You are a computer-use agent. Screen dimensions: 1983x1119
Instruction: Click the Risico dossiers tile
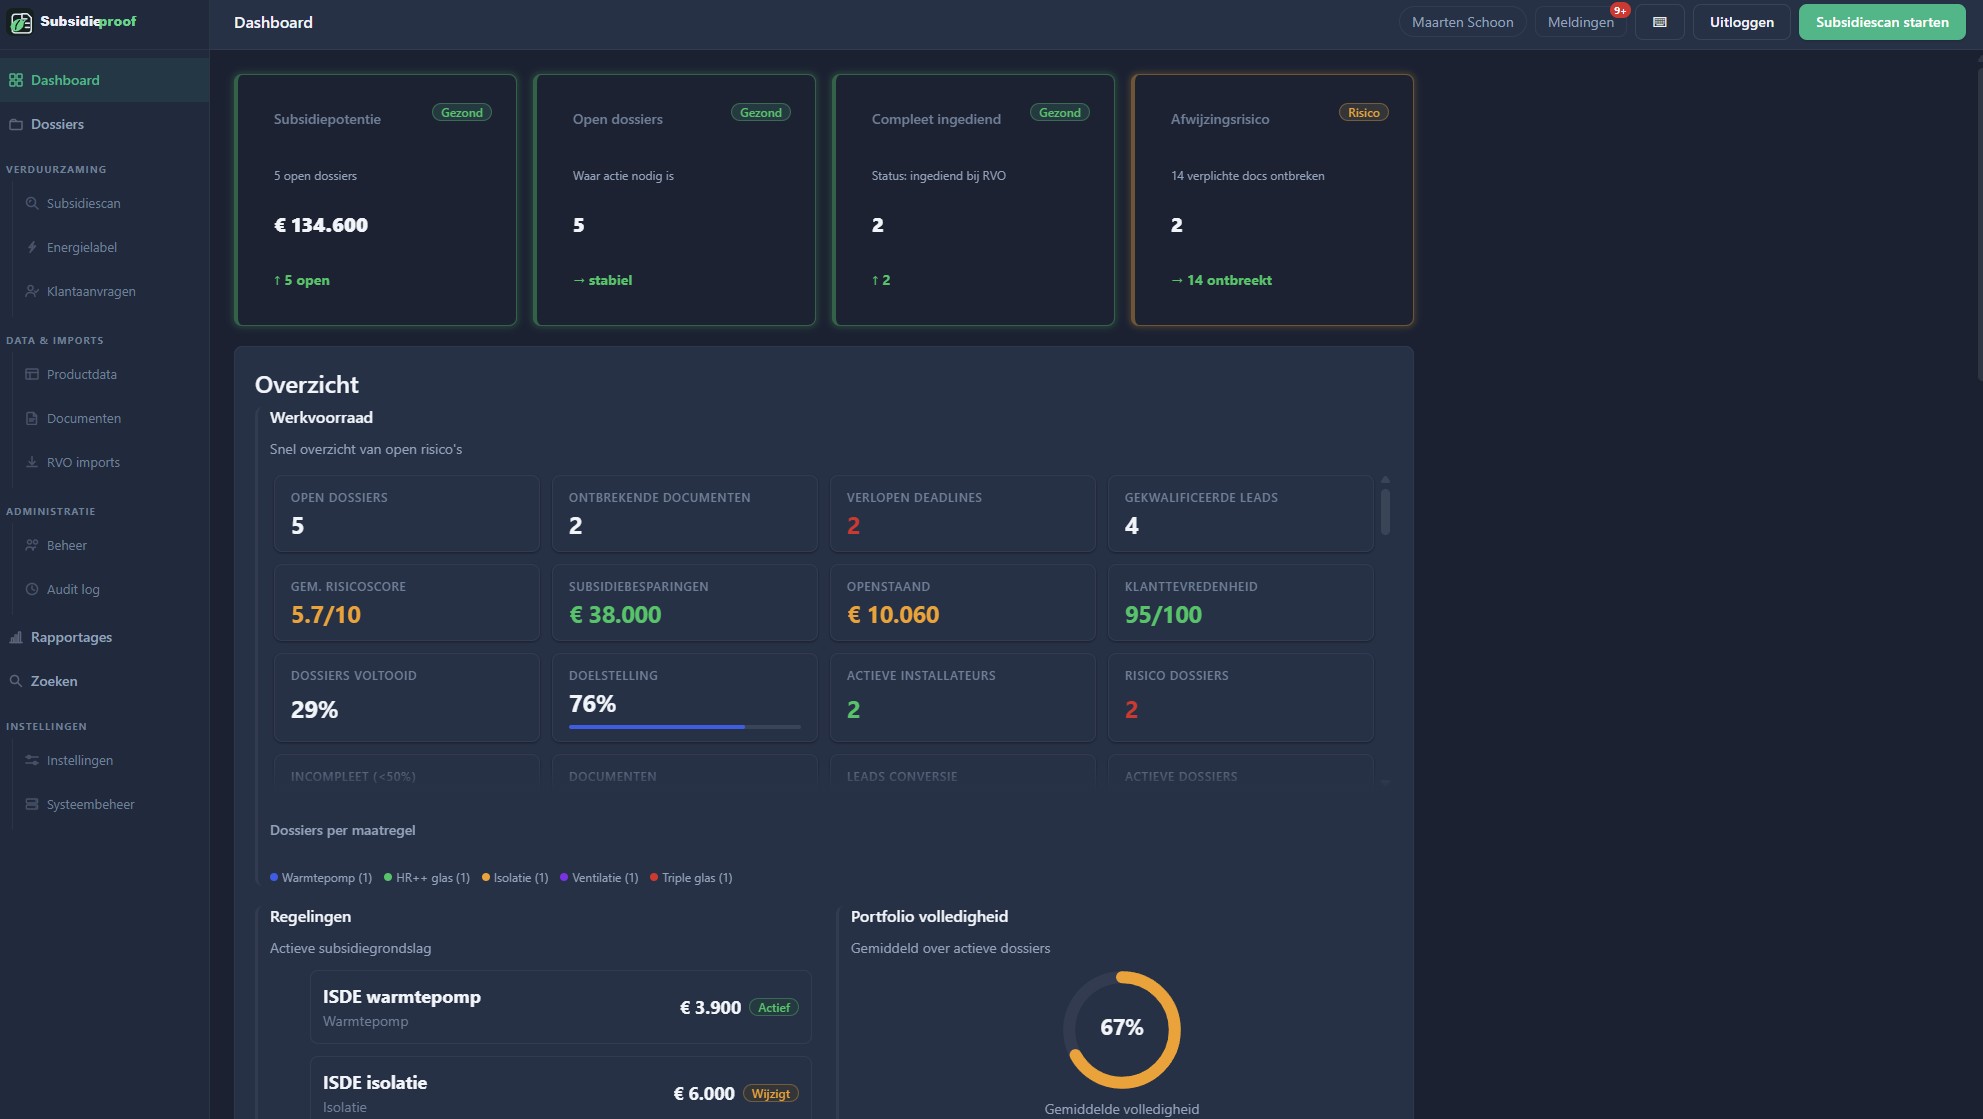[1241, 697]
